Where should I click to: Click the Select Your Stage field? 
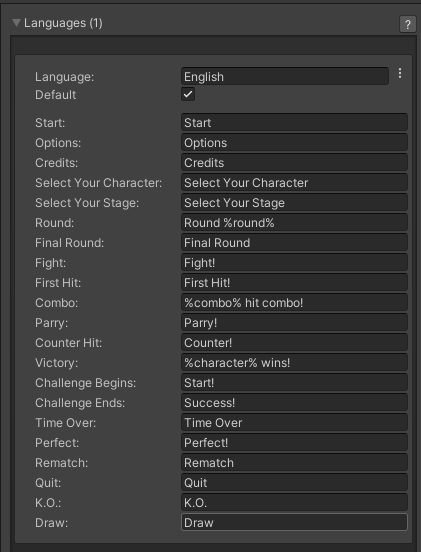coord(294,203)
